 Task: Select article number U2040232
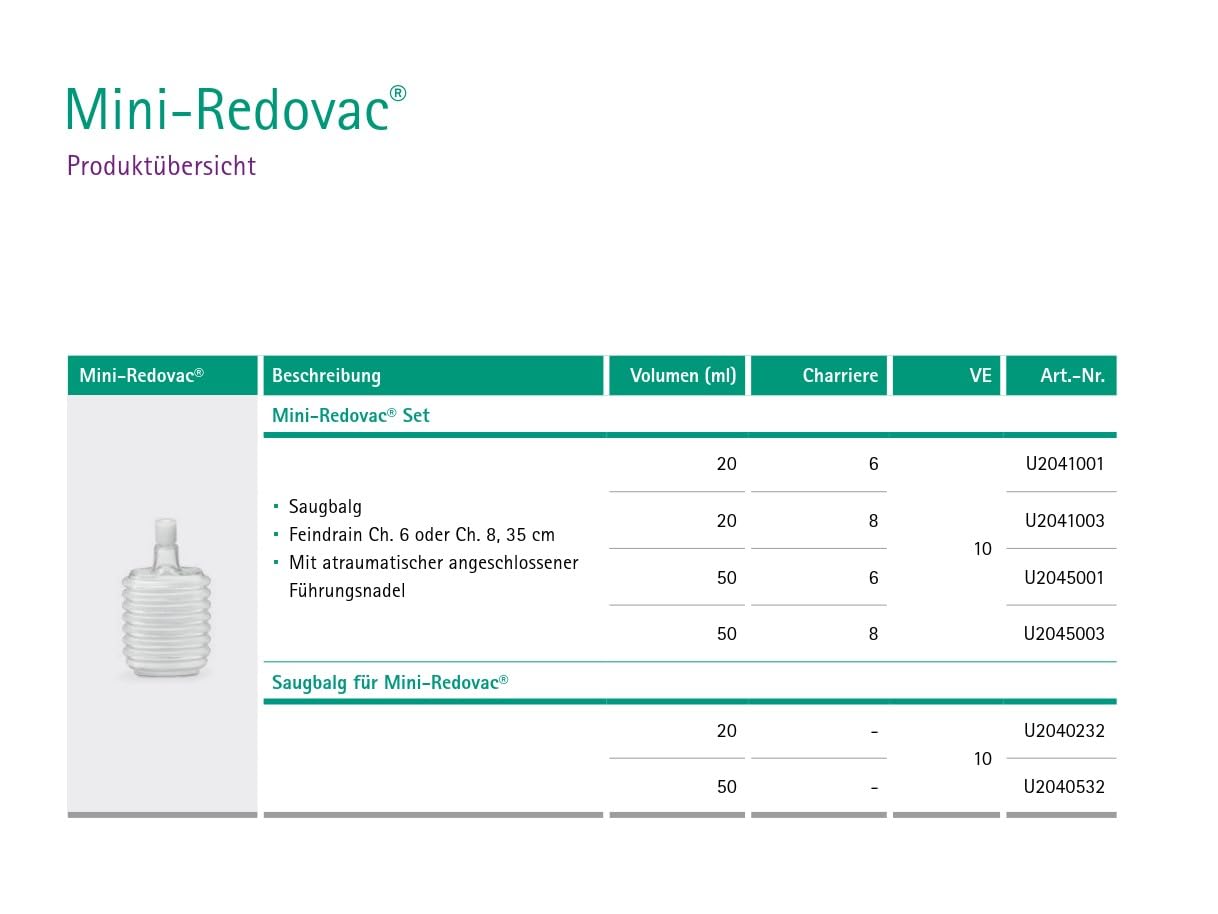(1064, 731)
